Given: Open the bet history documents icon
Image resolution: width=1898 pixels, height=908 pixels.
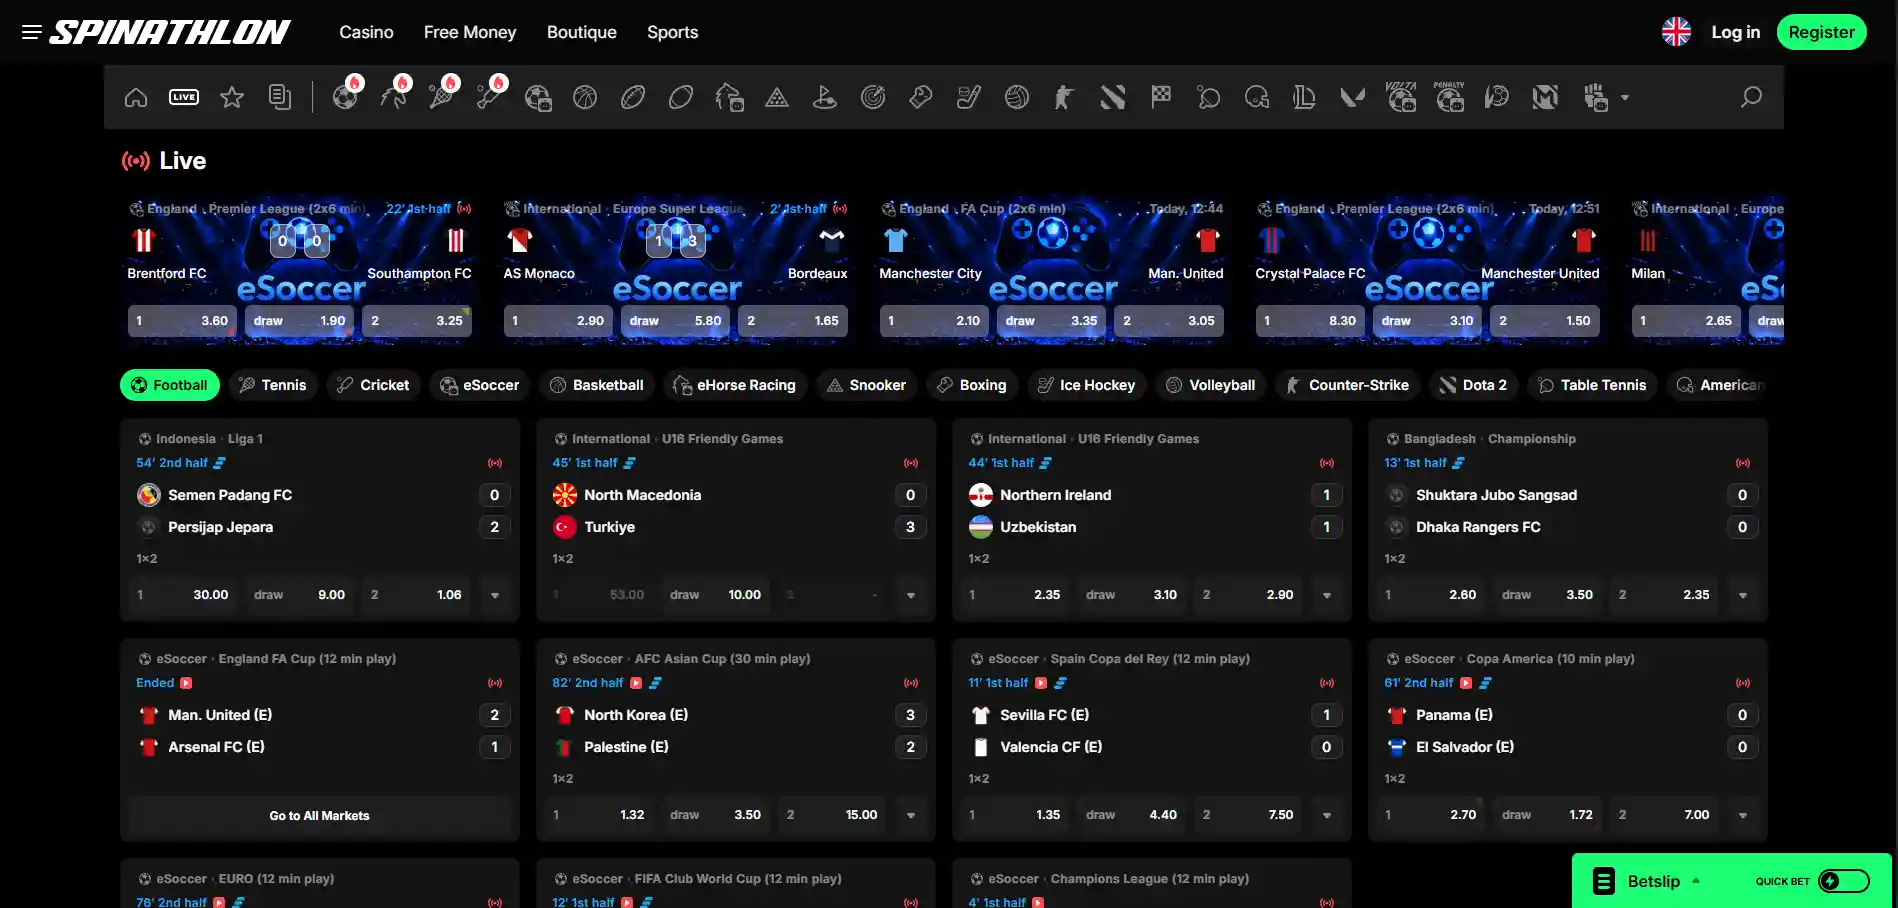Looking at the screenshot, I should [280, 97].
